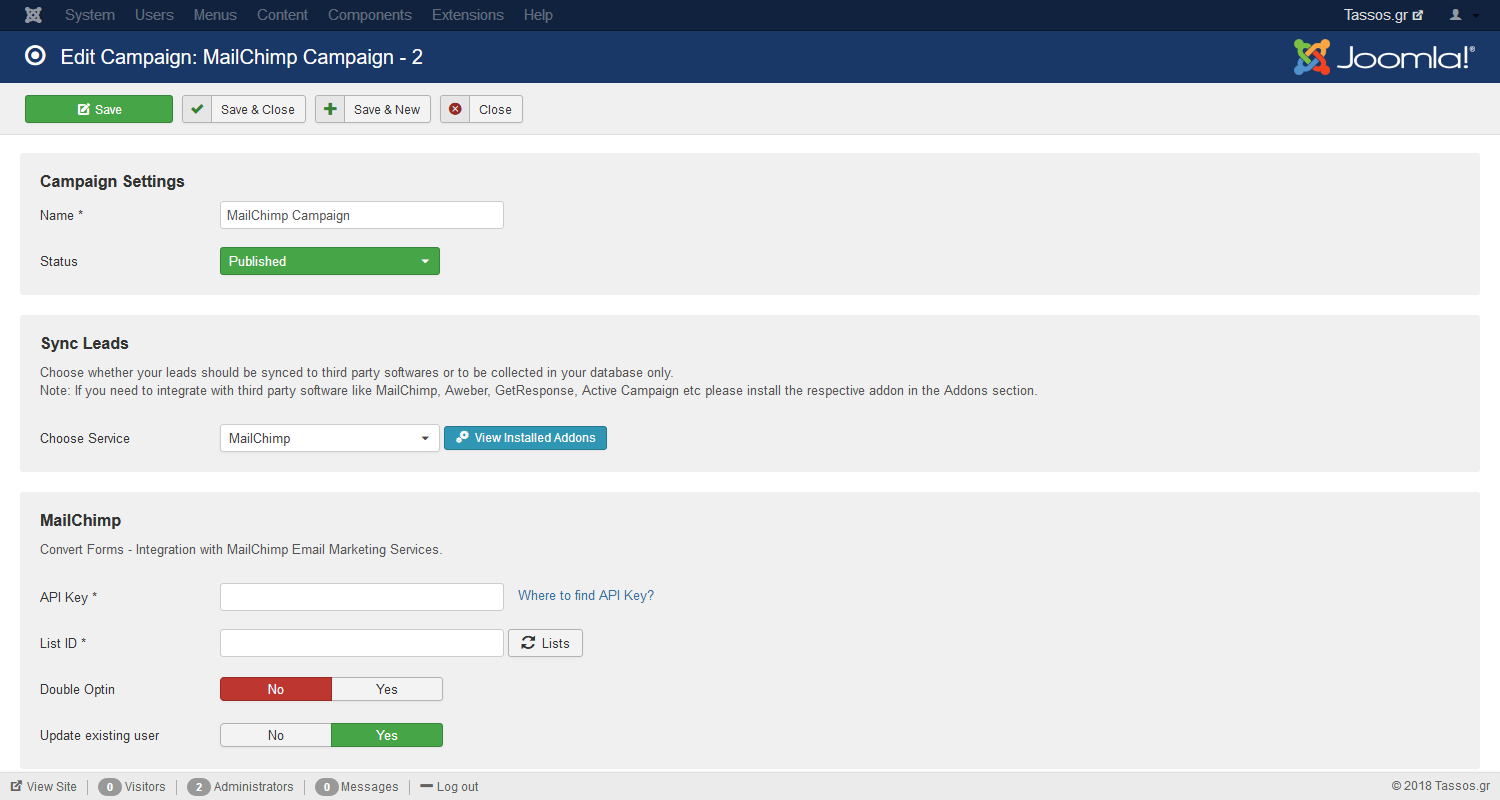Open the user account menu icon
This screenshot has width=1500, height=800.
(x=1456, y=15)
